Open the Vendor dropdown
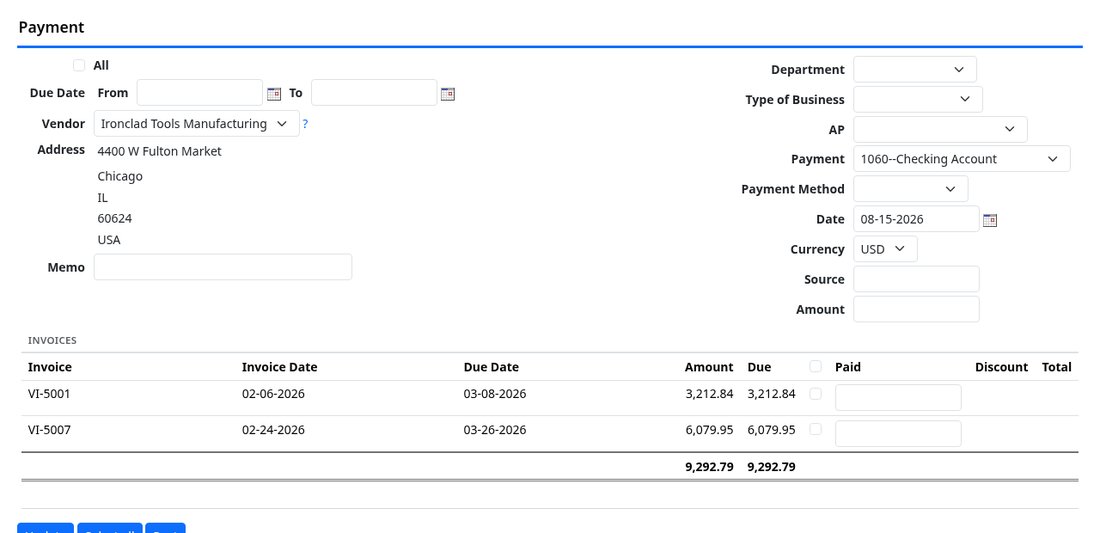The width and height of the screenshot is (1100, 533). pyautogui.click(x=196, y=123)
